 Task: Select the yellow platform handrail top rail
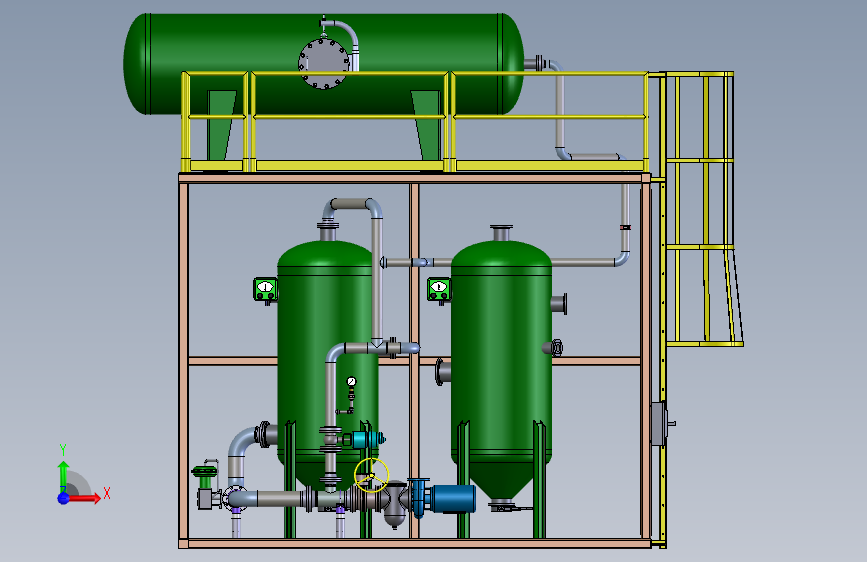415,73
